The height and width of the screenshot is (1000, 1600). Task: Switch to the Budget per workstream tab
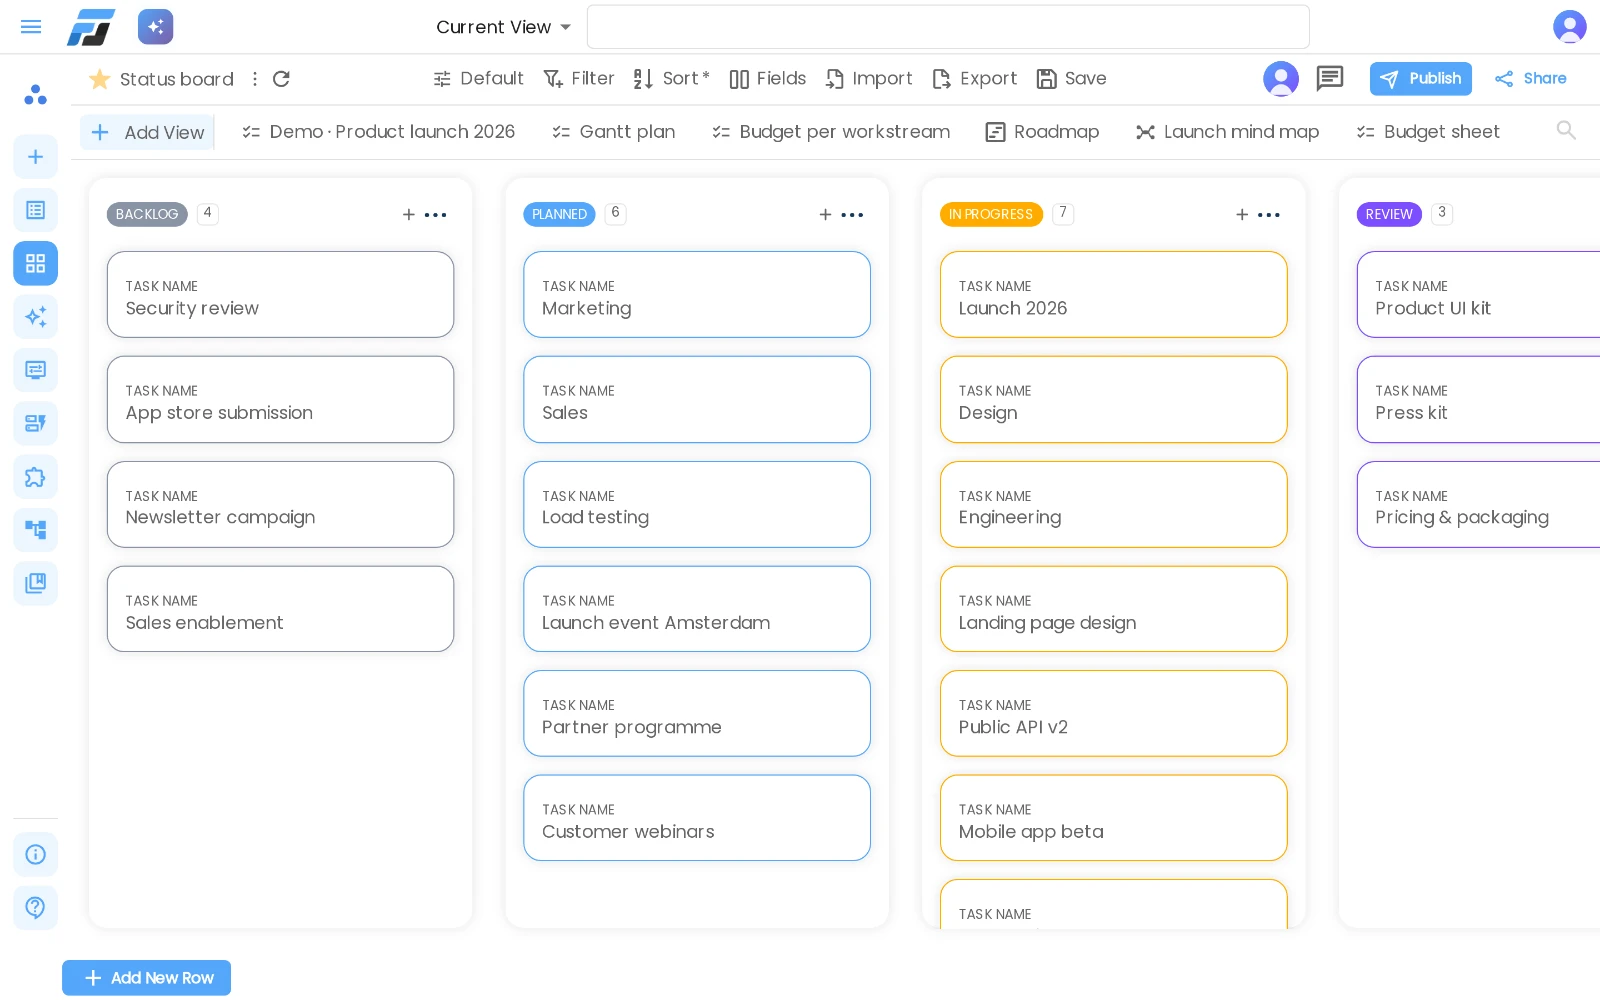click(831, 132)
